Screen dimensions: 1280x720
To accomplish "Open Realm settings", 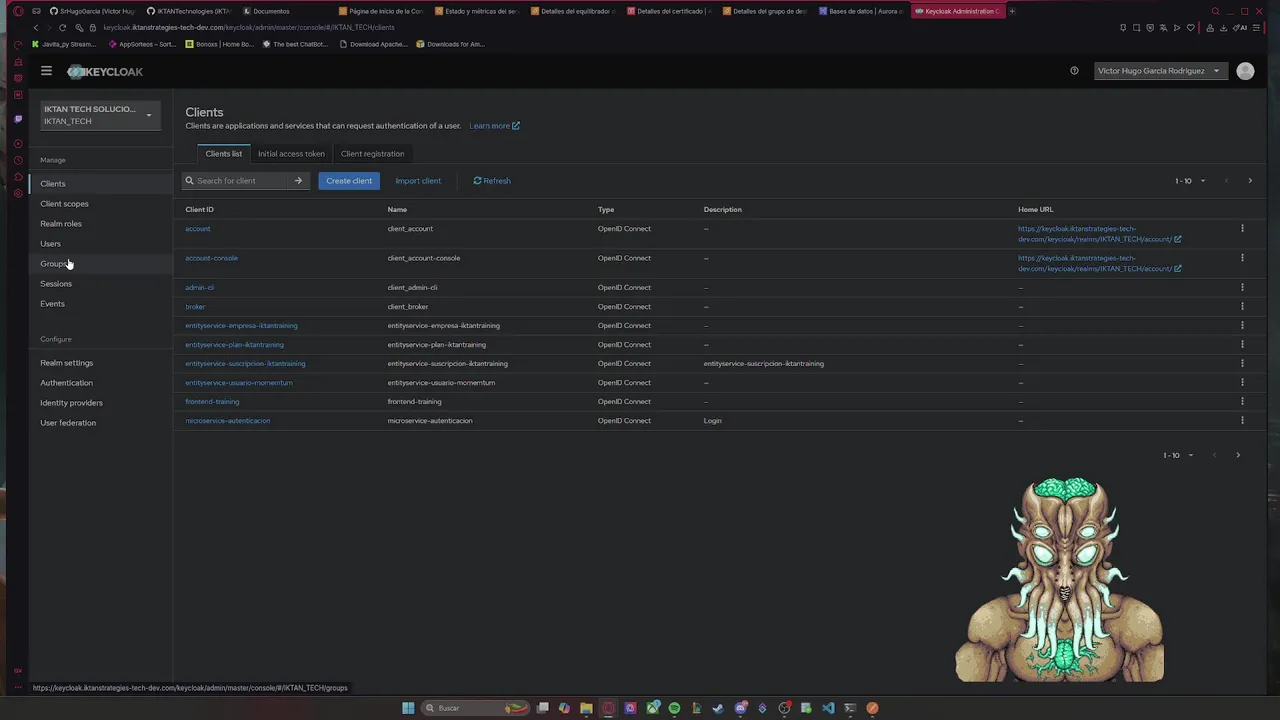I will 66,363.
